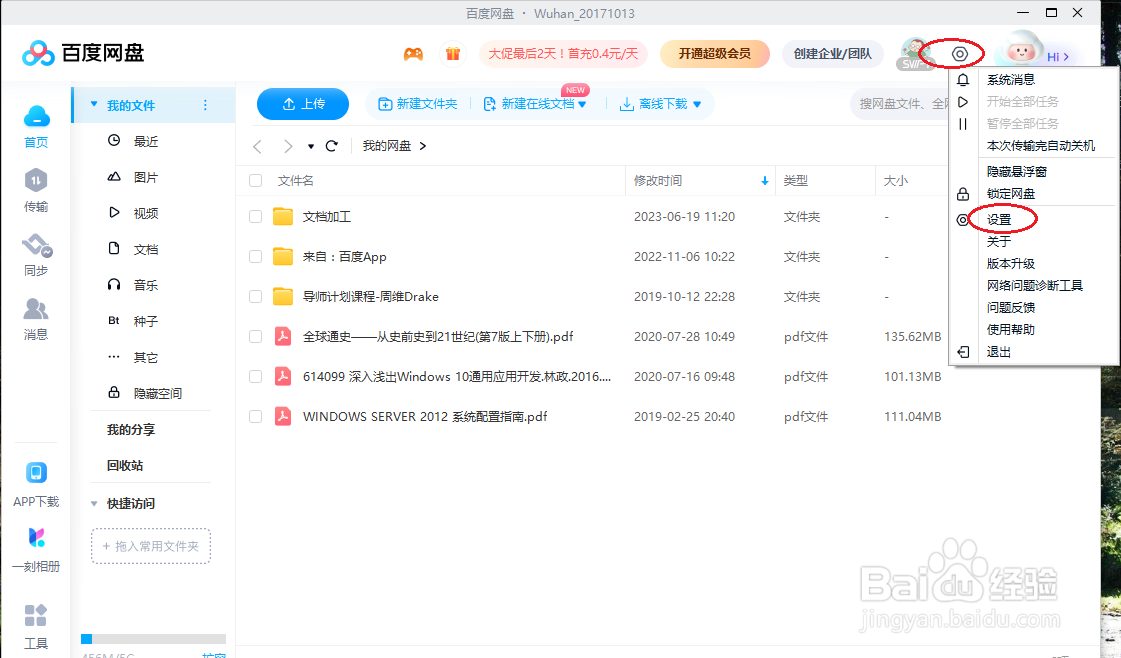
Task: Choose 本次传输完自动关机 in menu
Action: [x=1041, y=145]
